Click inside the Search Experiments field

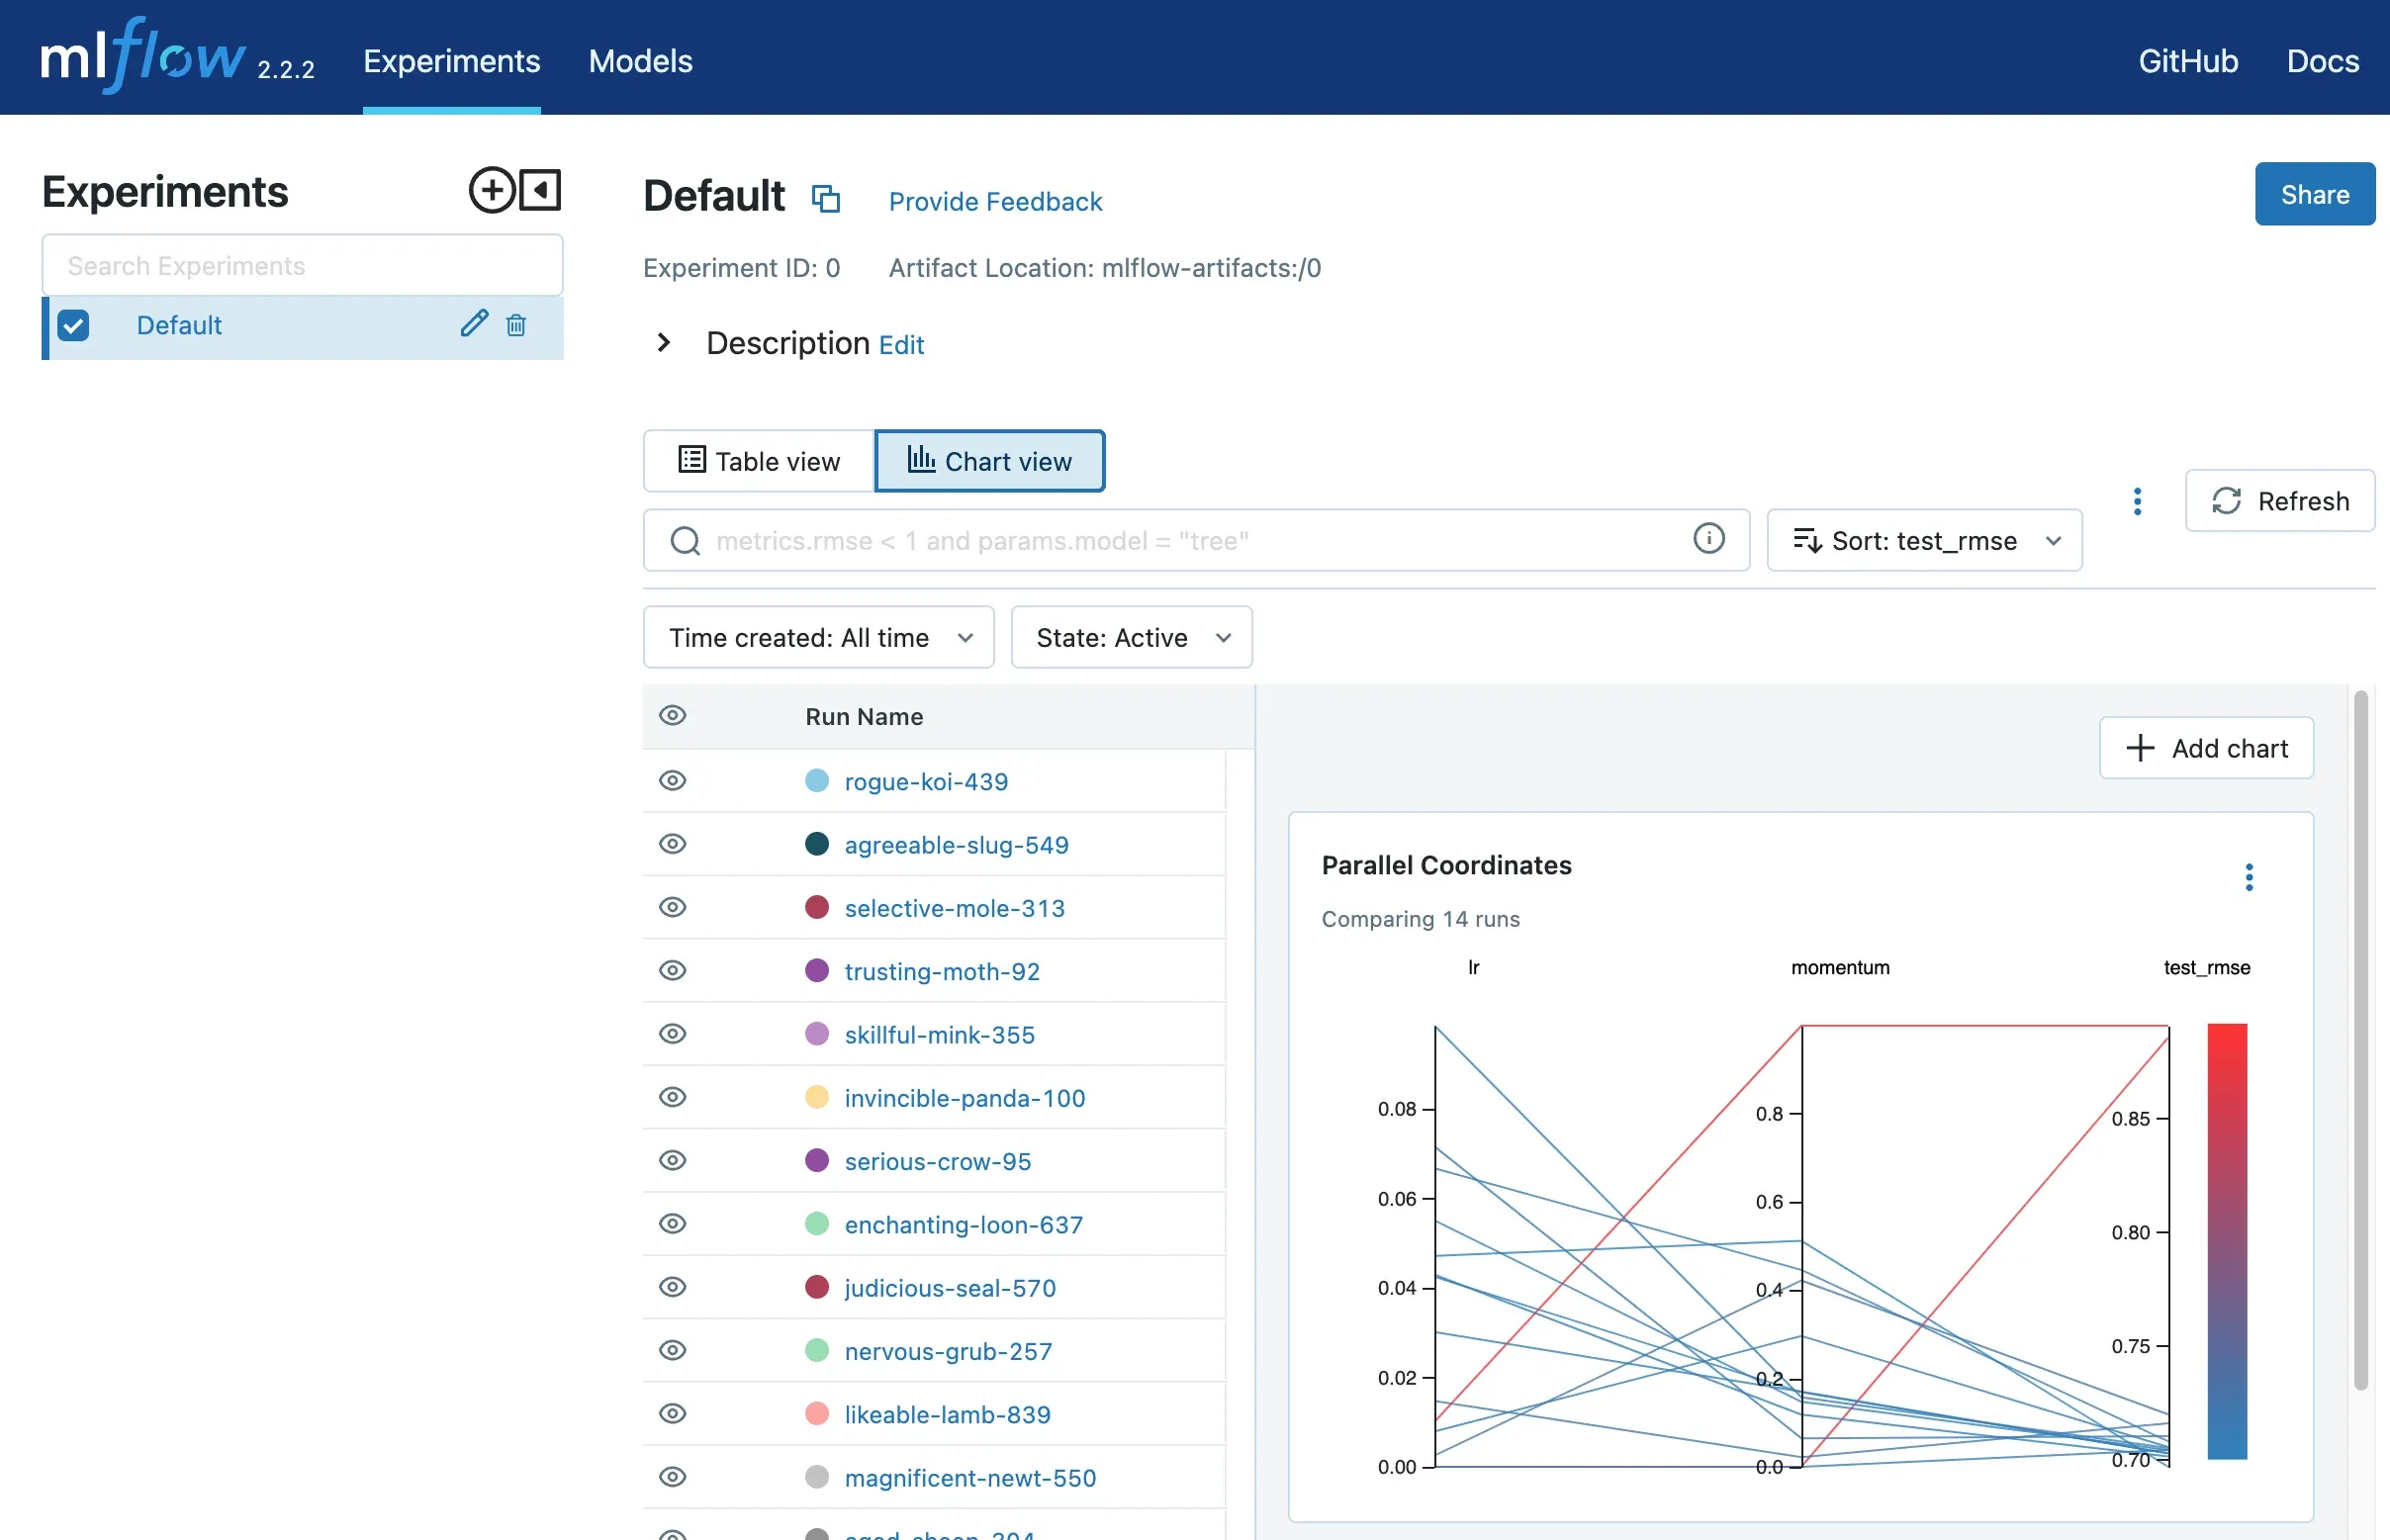click(x=302, y=265)
